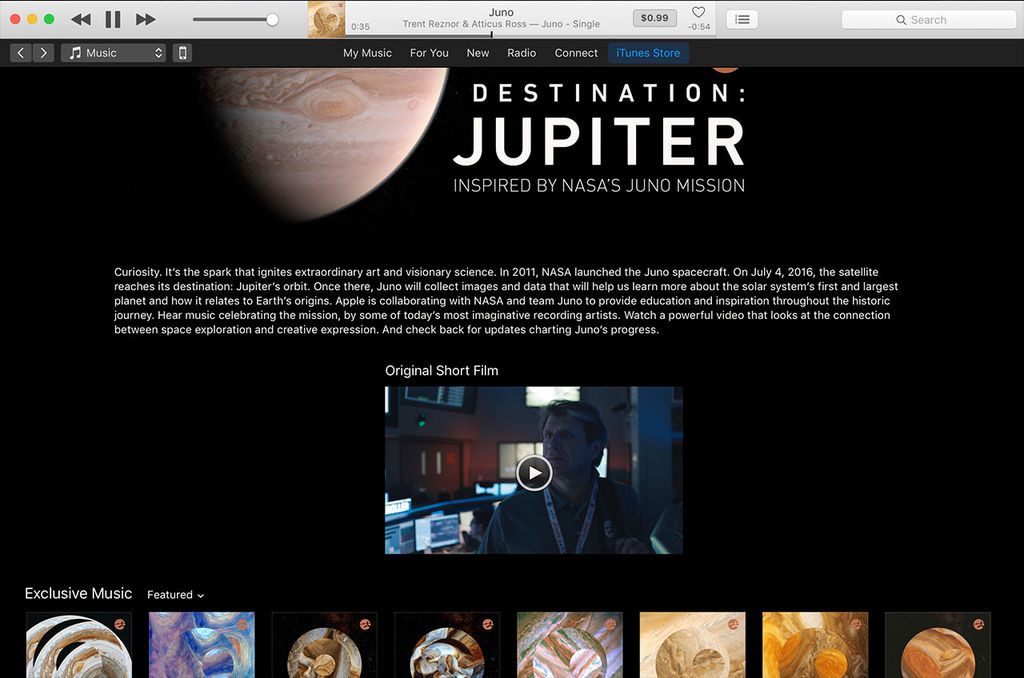Click the iPhone device icon
The width and height of the screenshot is (1024, 678).
pos(182,53)
